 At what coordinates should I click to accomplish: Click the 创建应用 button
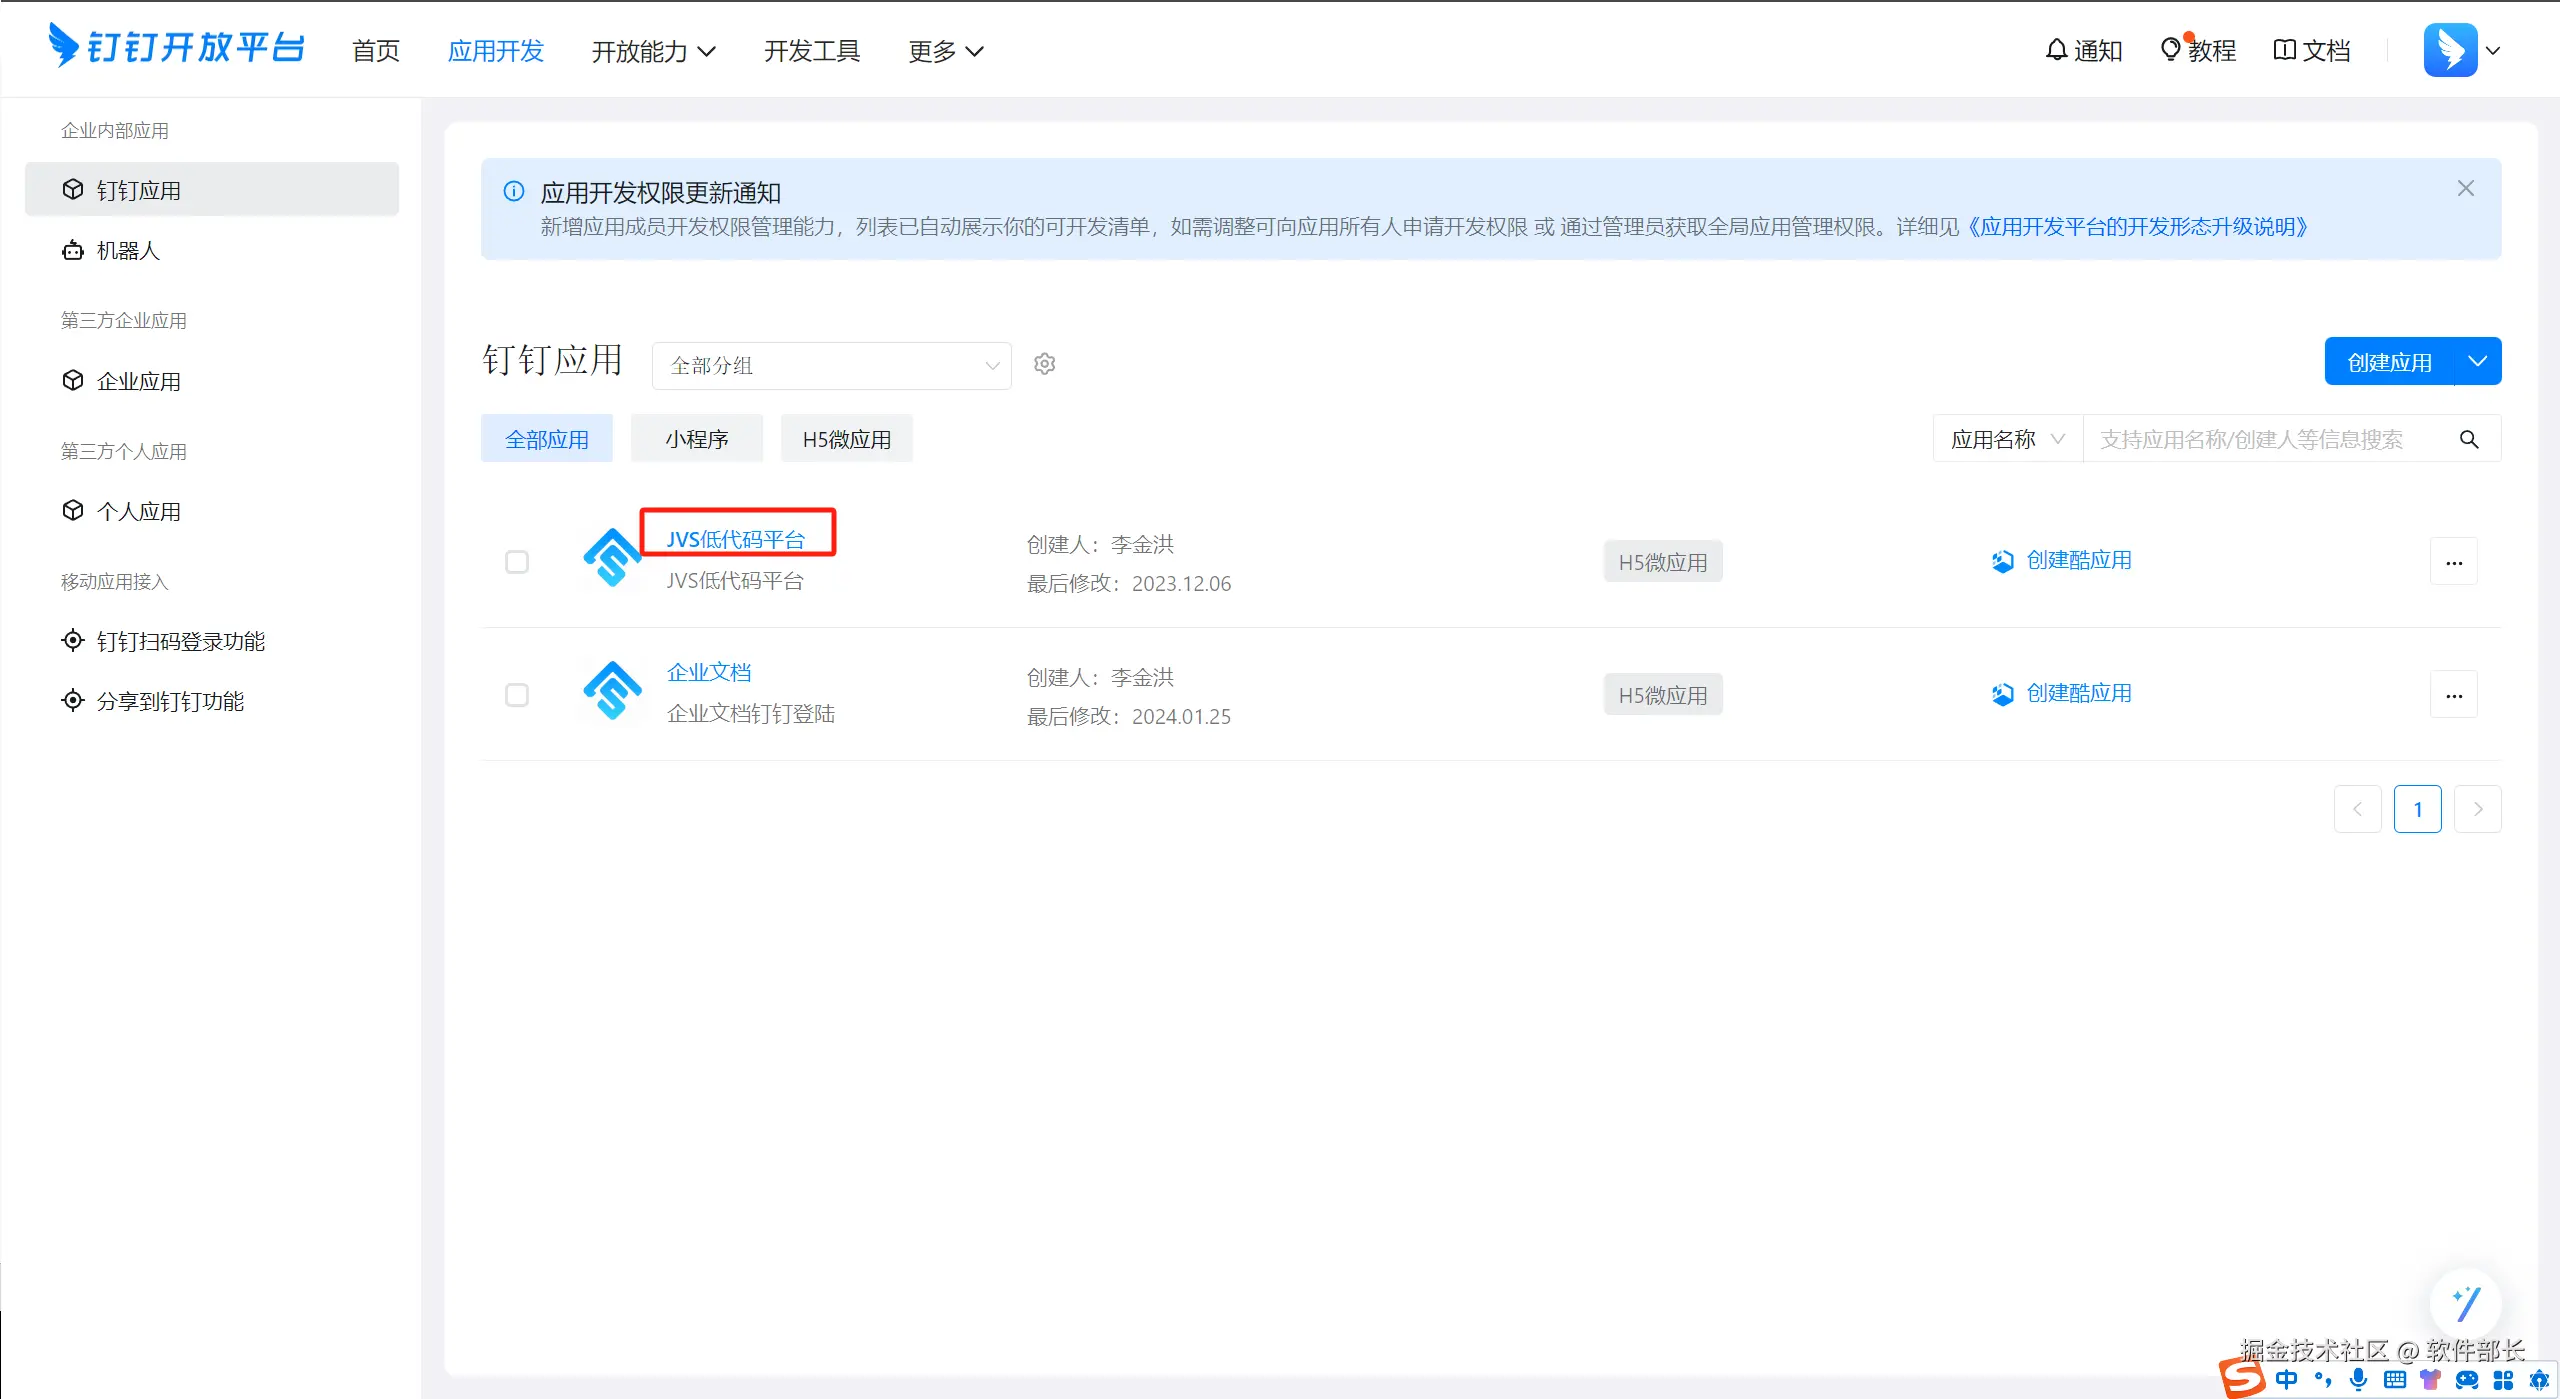pos(2388,362)
